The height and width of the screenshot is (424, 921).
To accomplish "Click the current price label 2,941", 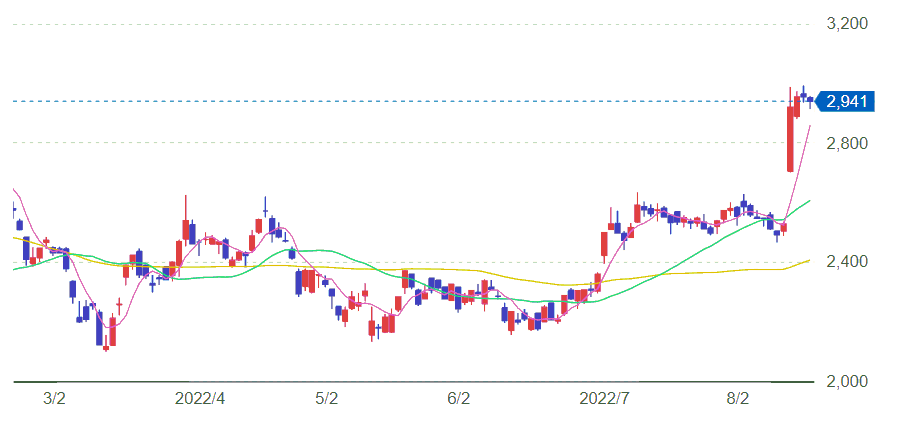I will pos(846,102).
